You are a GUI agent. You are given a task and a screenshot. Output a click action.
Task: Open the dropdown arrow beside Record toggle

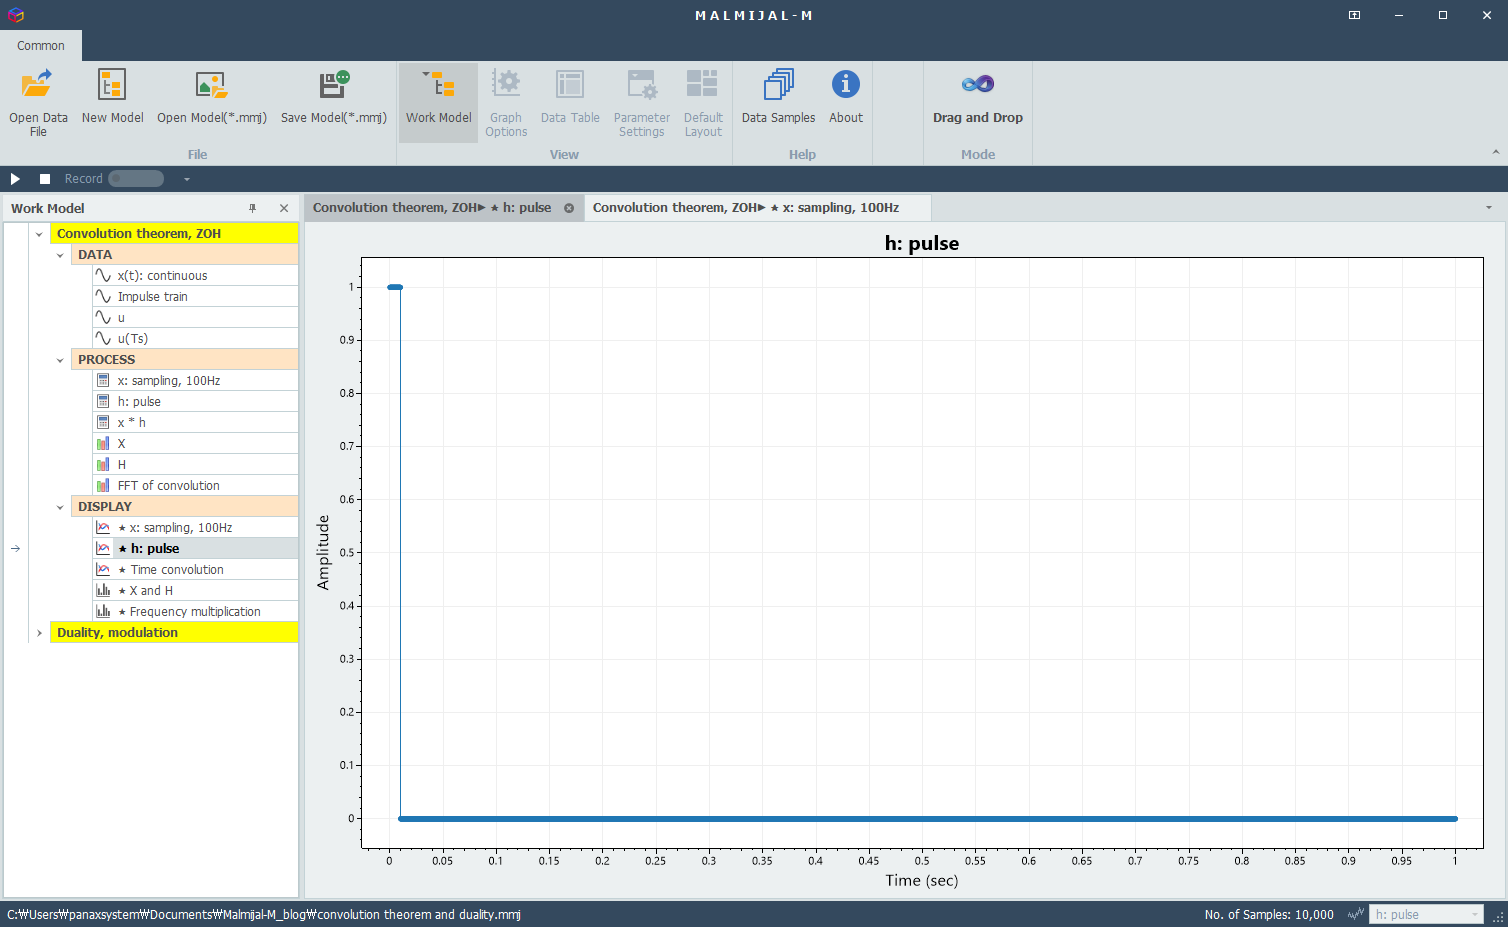(x=186, y=179)
